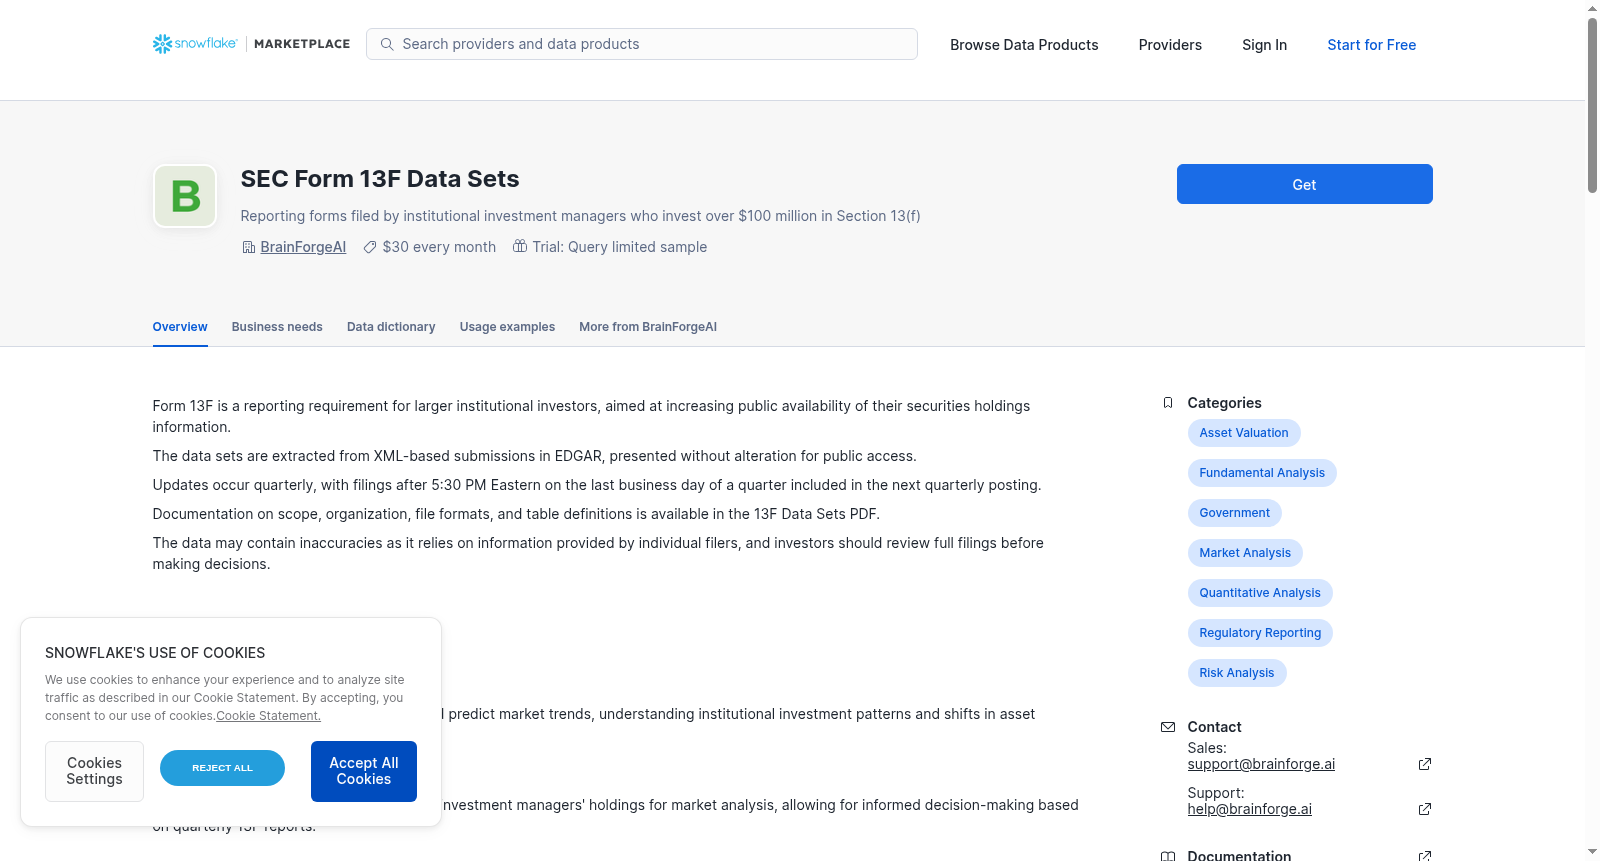Click the Snowflake logo
This screenshot has width=1600, height=861.
point(195,44)
